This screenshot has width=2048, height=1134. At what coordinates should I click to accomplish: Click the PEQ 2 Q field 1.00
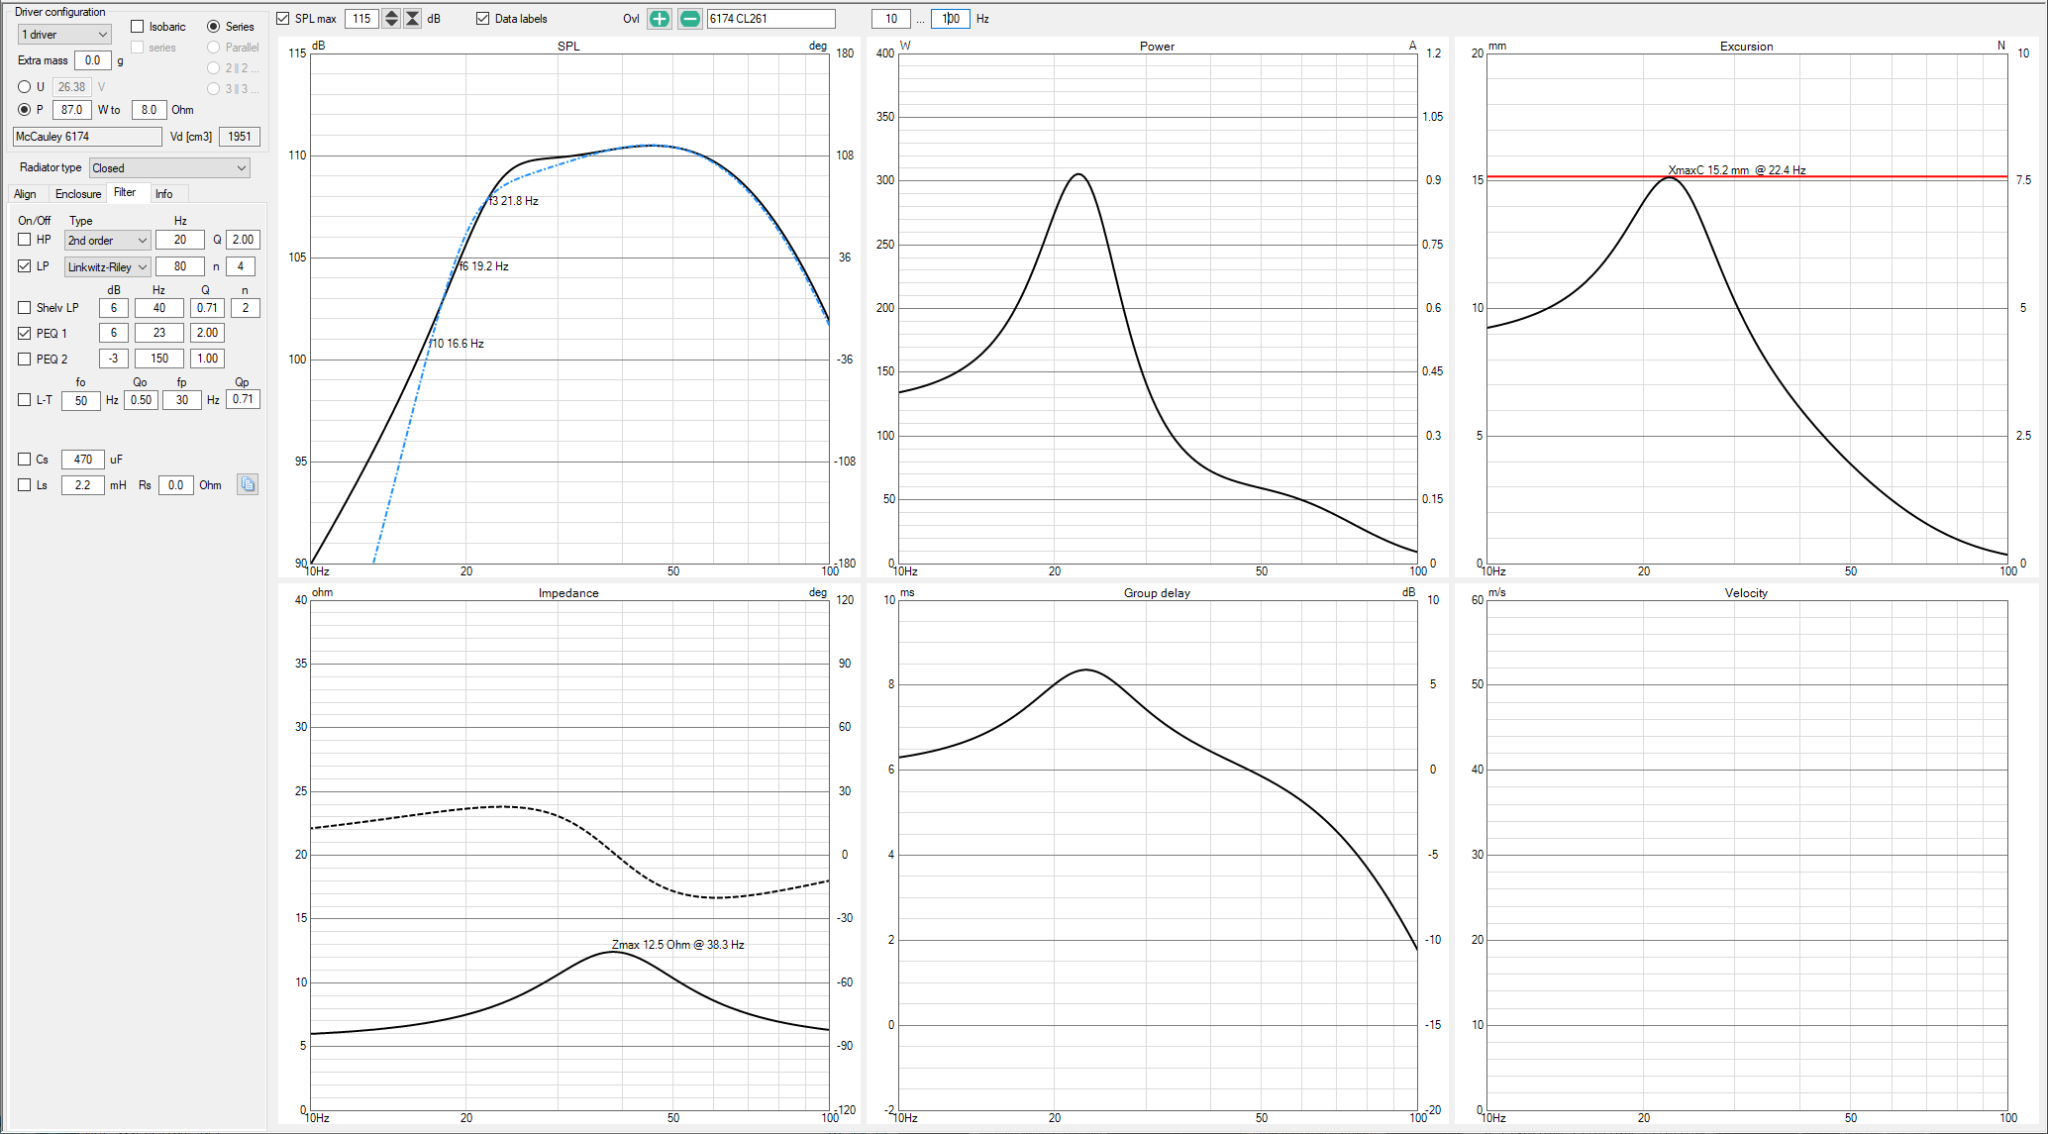click(x=207, y=359)
